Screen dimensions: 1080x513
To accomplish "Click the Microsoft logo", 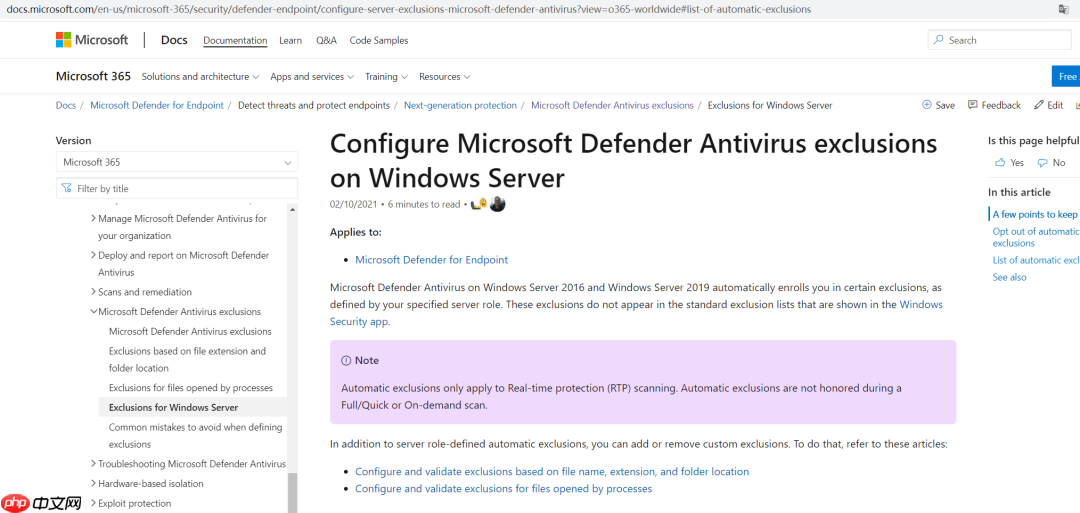I will tap(92, 40).
